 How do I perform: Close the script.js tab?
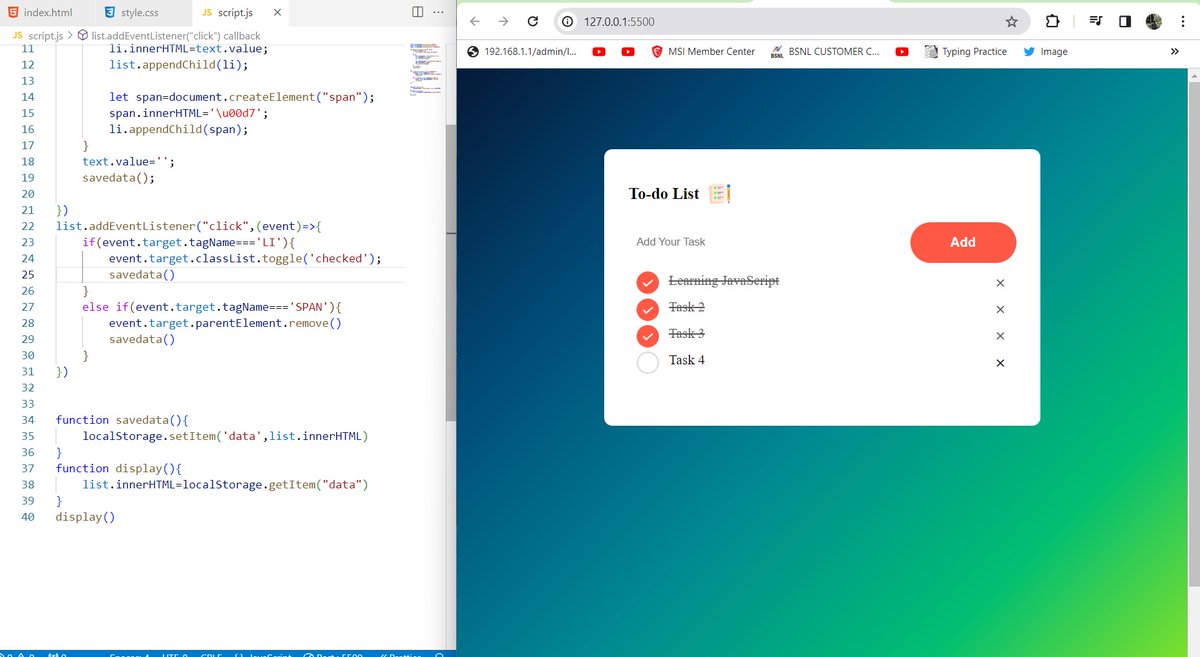276,13
